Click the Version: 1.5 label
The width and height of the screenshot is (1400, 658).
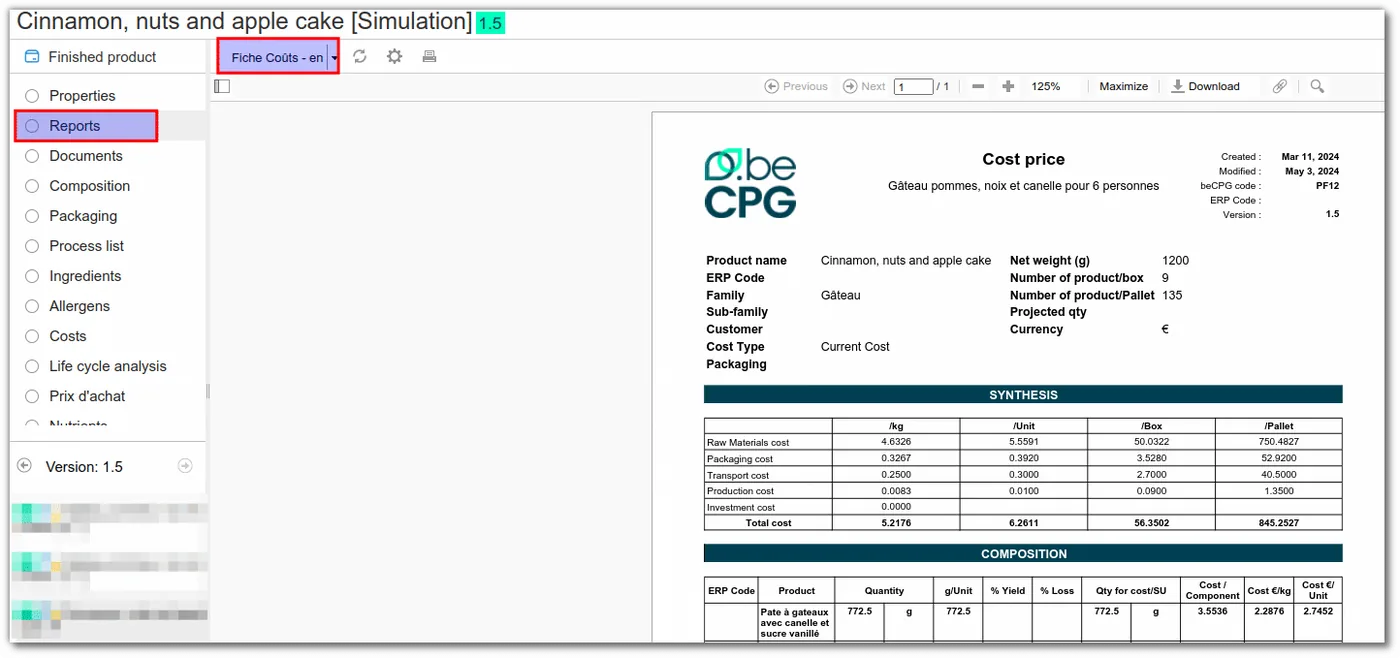84,467
